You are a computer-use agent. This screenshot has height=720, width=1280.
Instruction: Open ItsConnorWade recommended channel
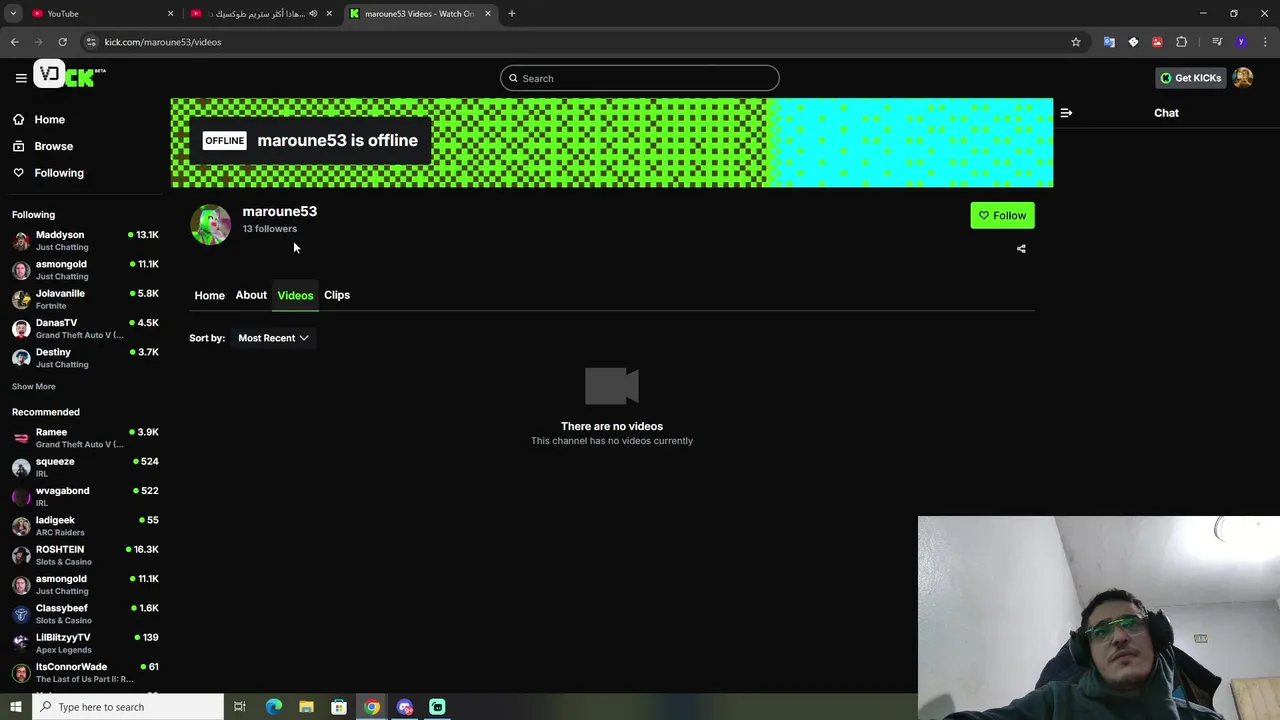click(85, 672)
